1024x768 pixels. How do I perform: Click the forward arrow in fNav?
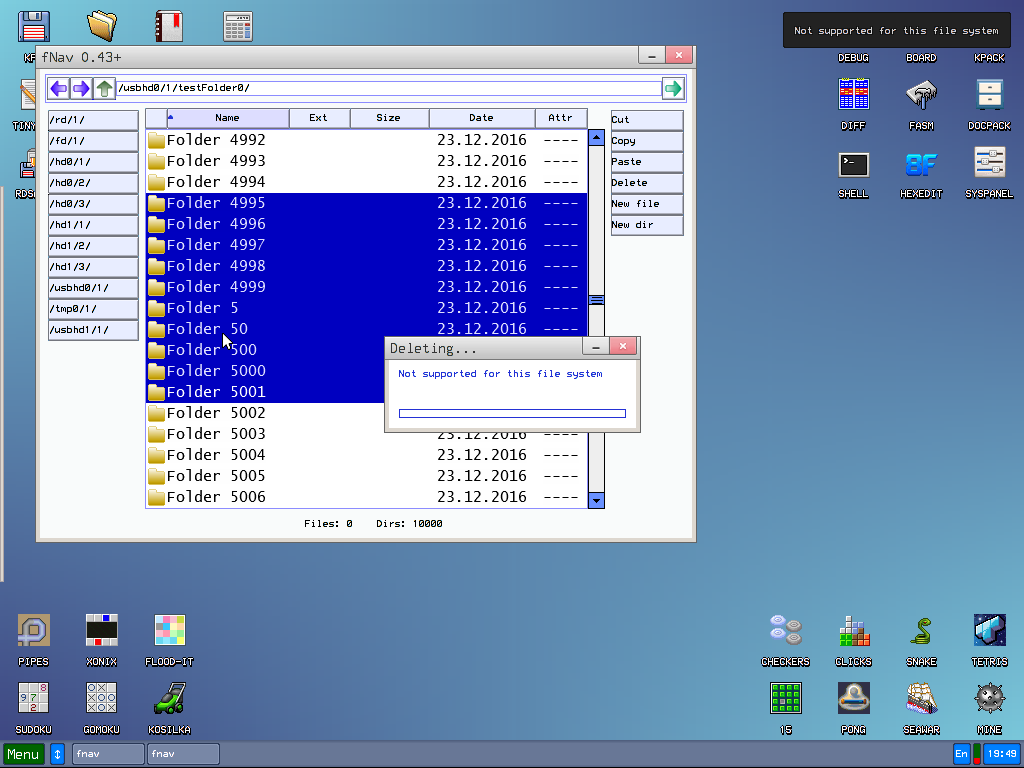coord(82,89)
